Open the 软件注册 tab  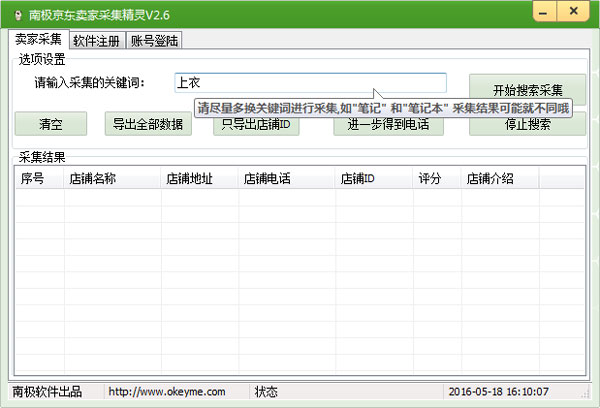pos(96,41)
